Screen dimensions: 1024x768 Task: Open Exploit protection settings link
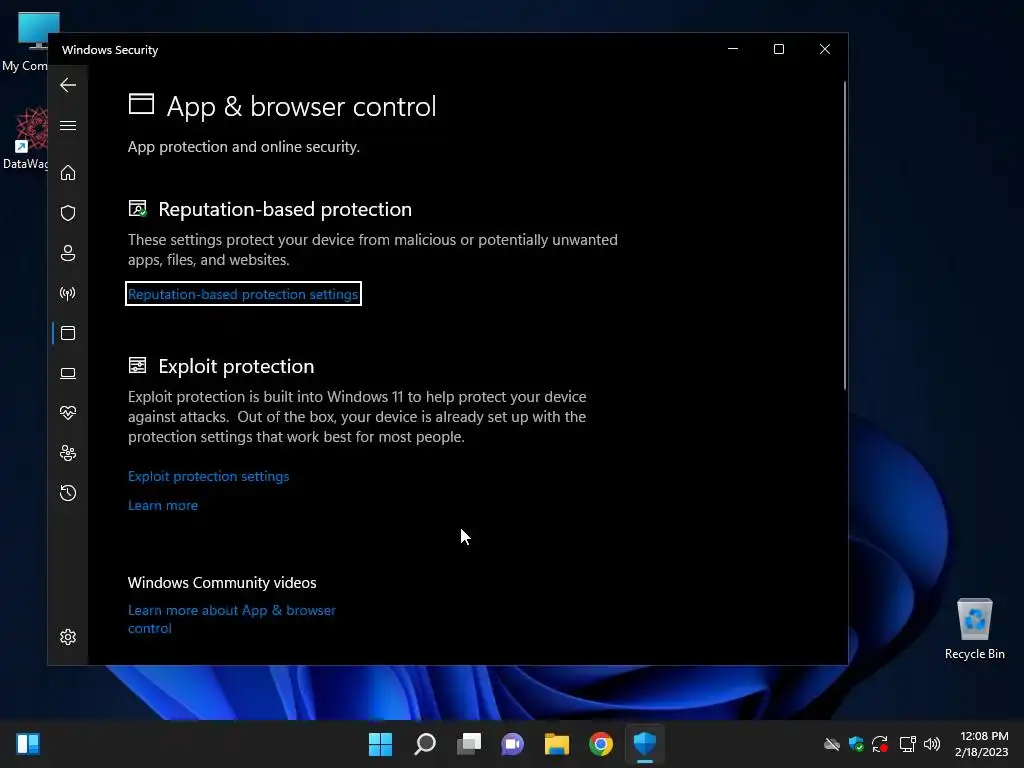point(208,476)
